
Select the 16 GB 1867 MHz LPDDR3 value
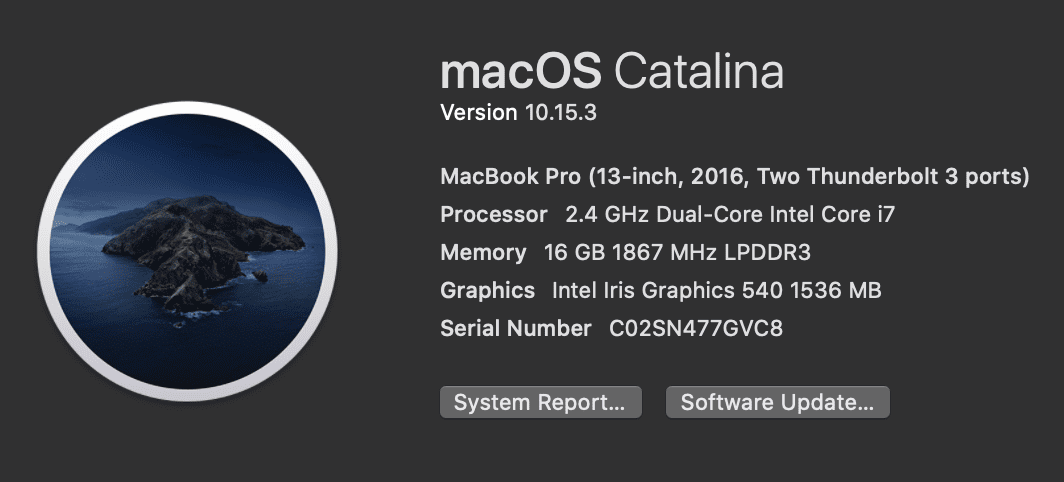coord(677,253)
